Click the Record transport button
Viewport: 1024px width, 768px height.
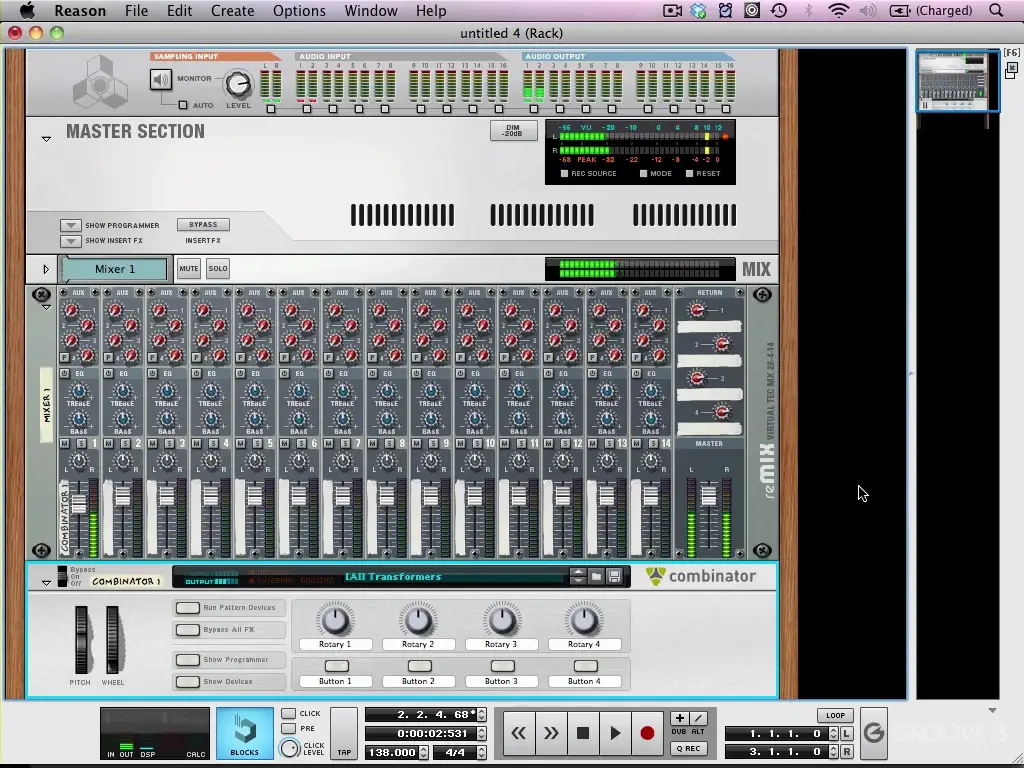647,733
